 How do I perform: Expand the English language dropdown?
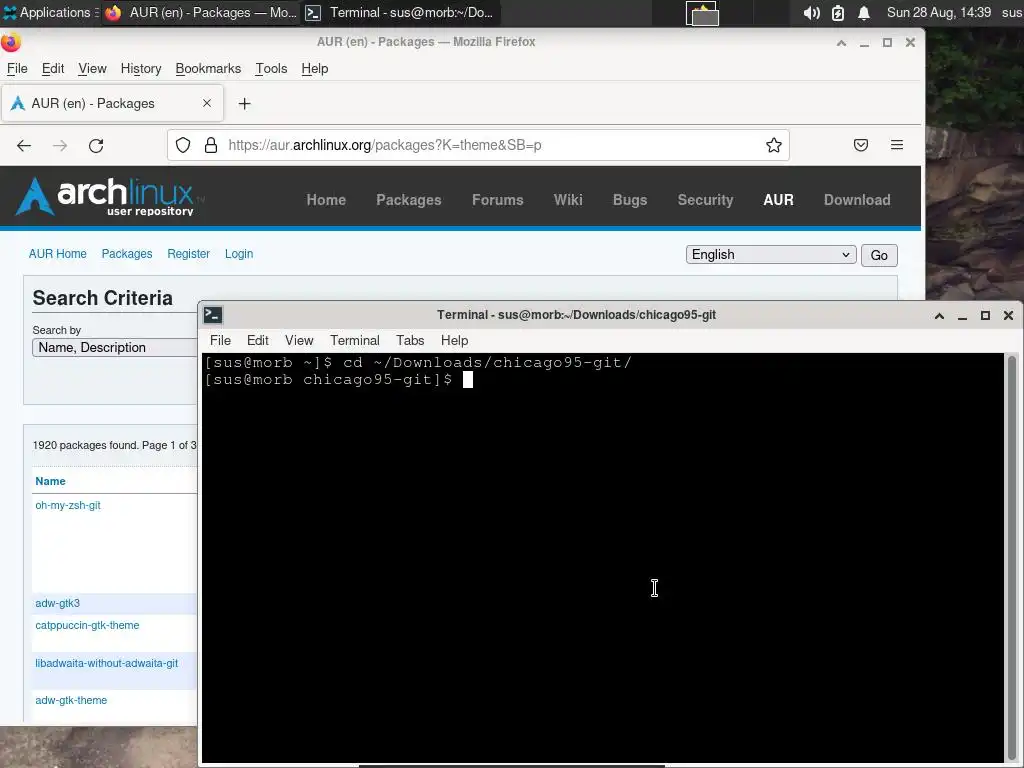click(x=771, y=255)
